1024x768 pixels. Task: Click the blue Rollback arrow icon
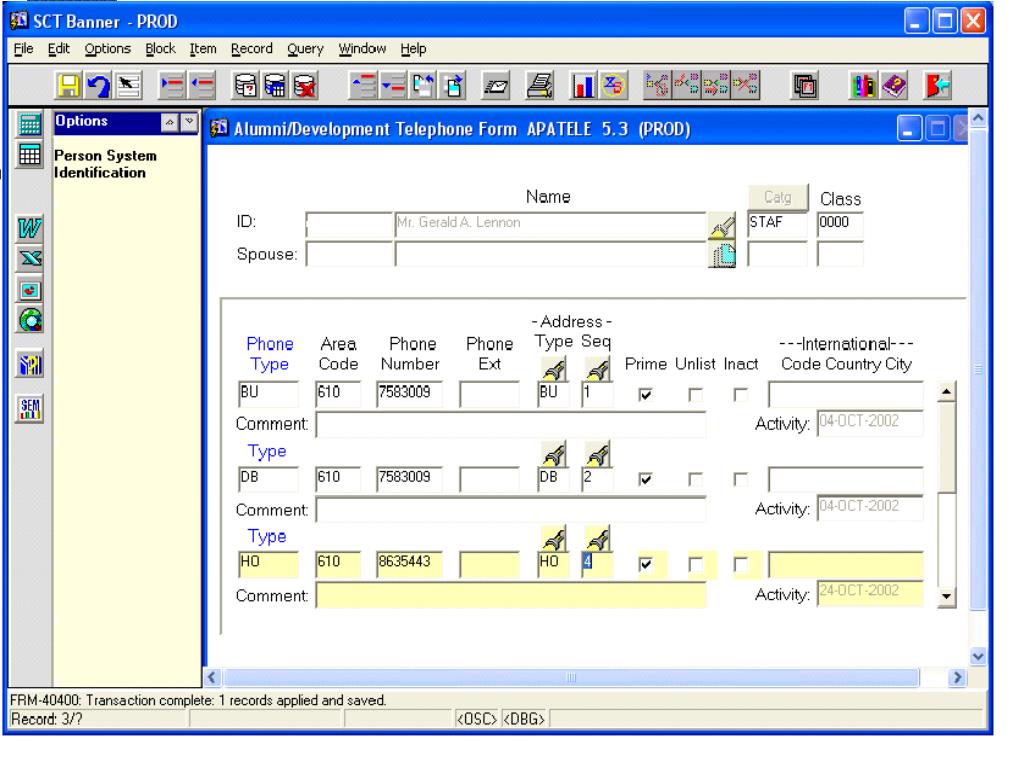[99, 86]
